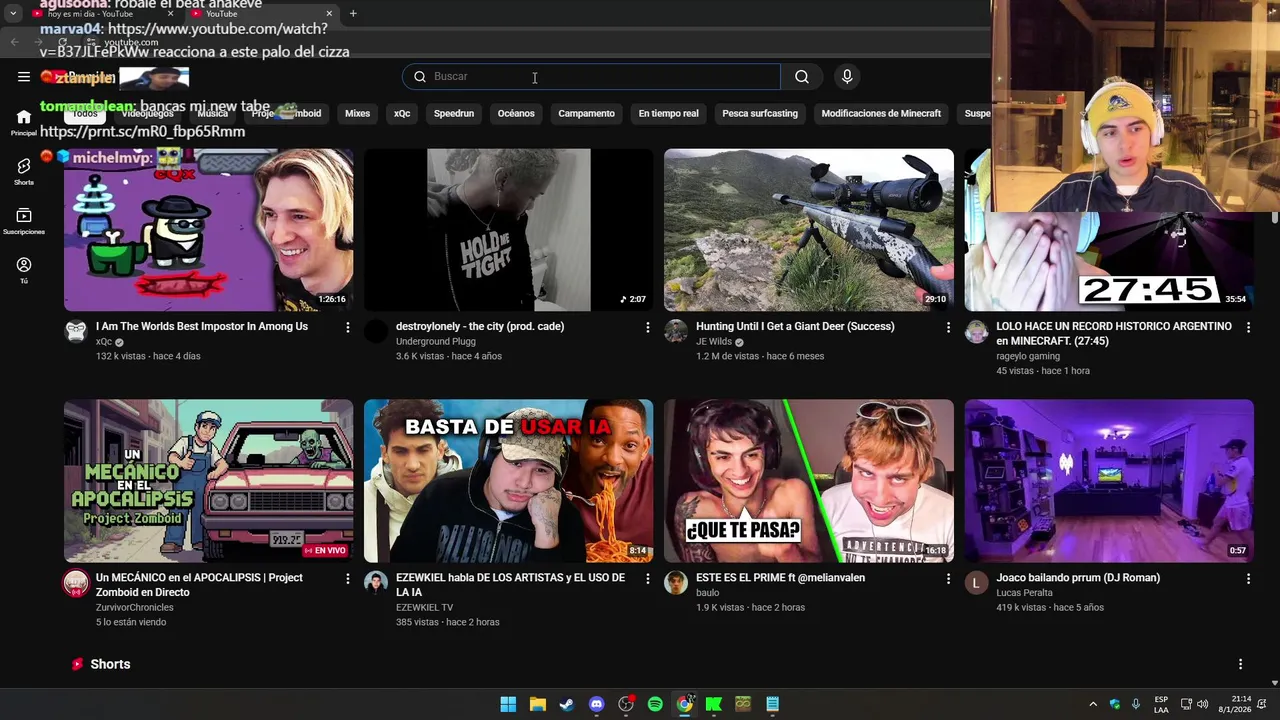Open volume control in system tray
The image size is (1280, 720).
pyautogui.click(x=1203, y=704)
